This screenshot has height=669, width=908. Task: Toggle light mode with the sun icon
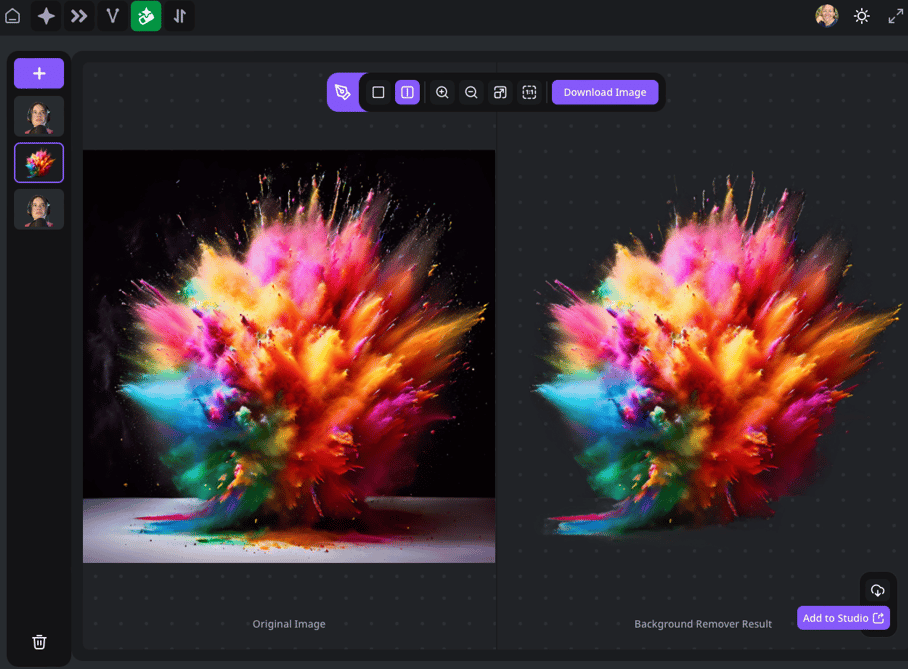(862, 16)
